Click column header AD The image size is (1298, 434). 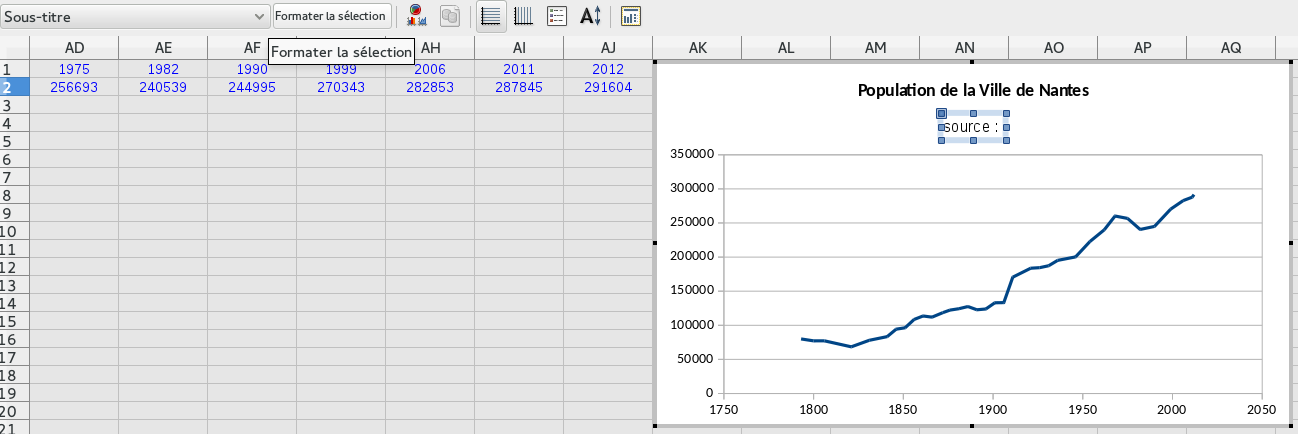point(73,48)
